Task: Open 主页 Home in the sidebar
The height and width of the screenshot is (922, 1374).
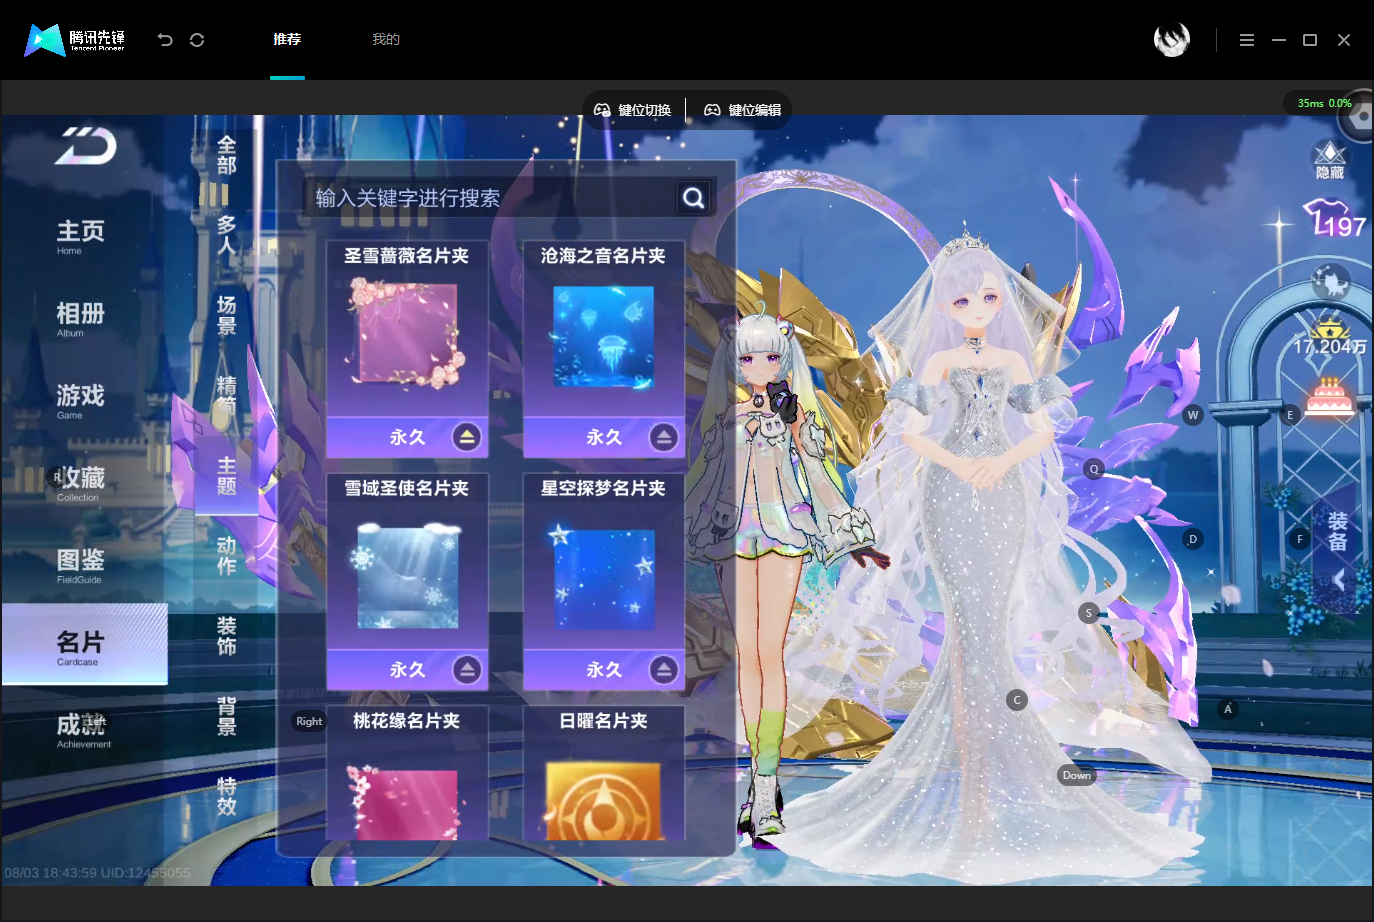Action: click(x=80, y=236)
